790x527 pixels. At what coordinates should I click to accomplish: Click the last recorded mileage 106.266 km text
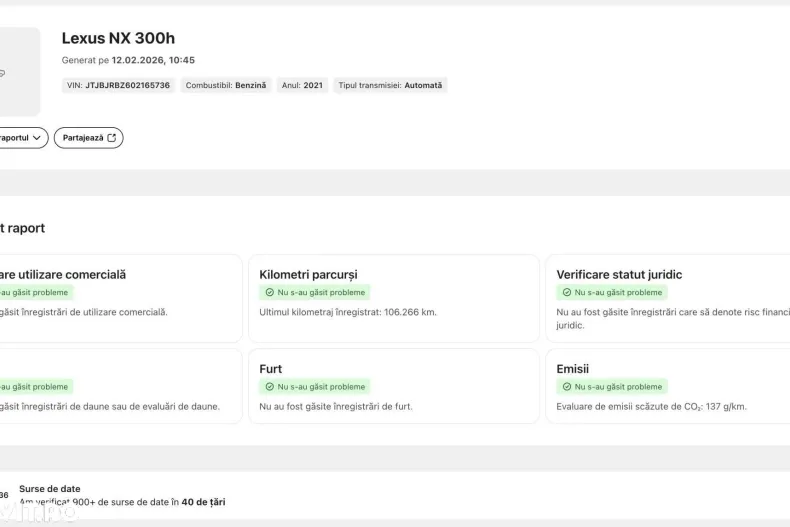pos(348,312)
